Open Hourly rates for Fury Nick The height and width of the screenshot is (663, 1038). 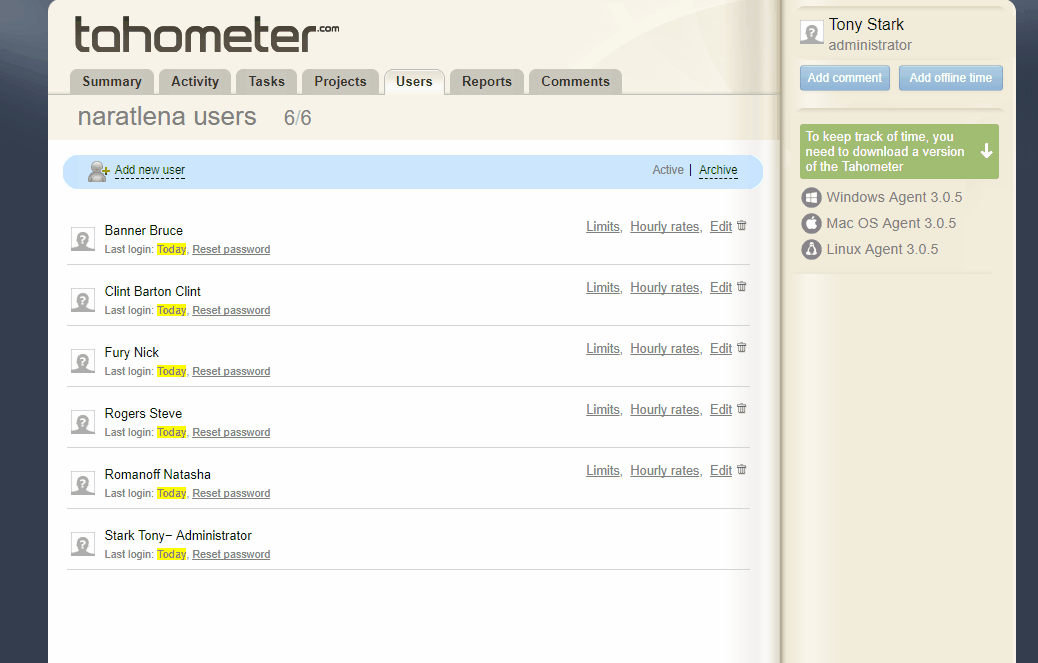[x=665, y=348]
